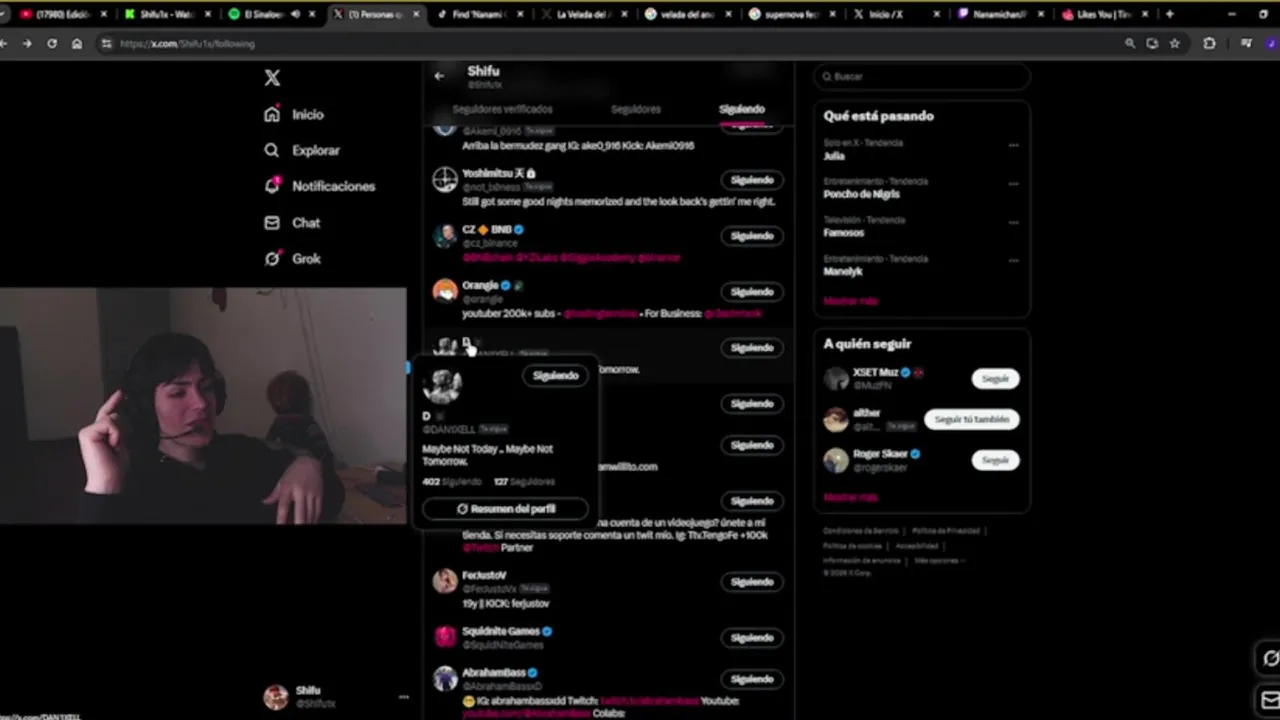Open more options for Poncho de Nigris trend
The image size is (1280, 720).
1013,184
